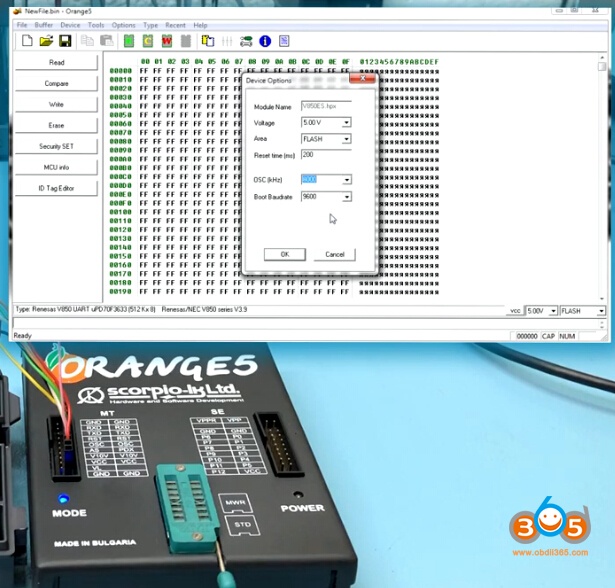The width and height of the screenshot is (615, 588).
Task: Click the MCU info button
Action: point(56,167)
